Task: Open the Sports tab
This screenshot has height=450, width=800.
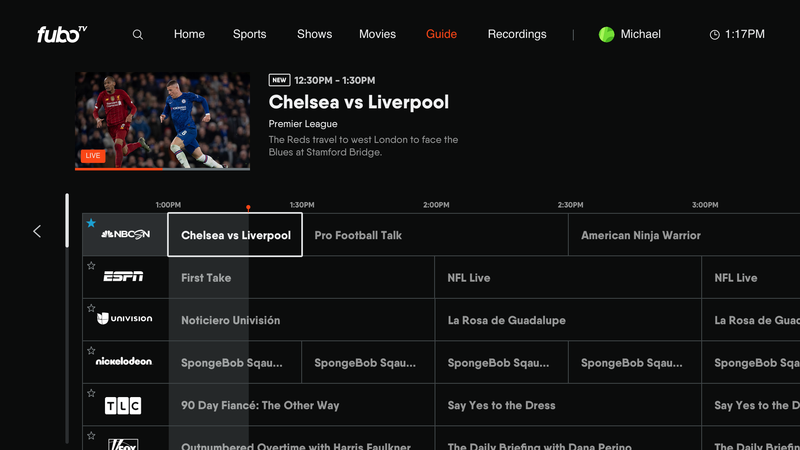Action: [x=249, y=34]
